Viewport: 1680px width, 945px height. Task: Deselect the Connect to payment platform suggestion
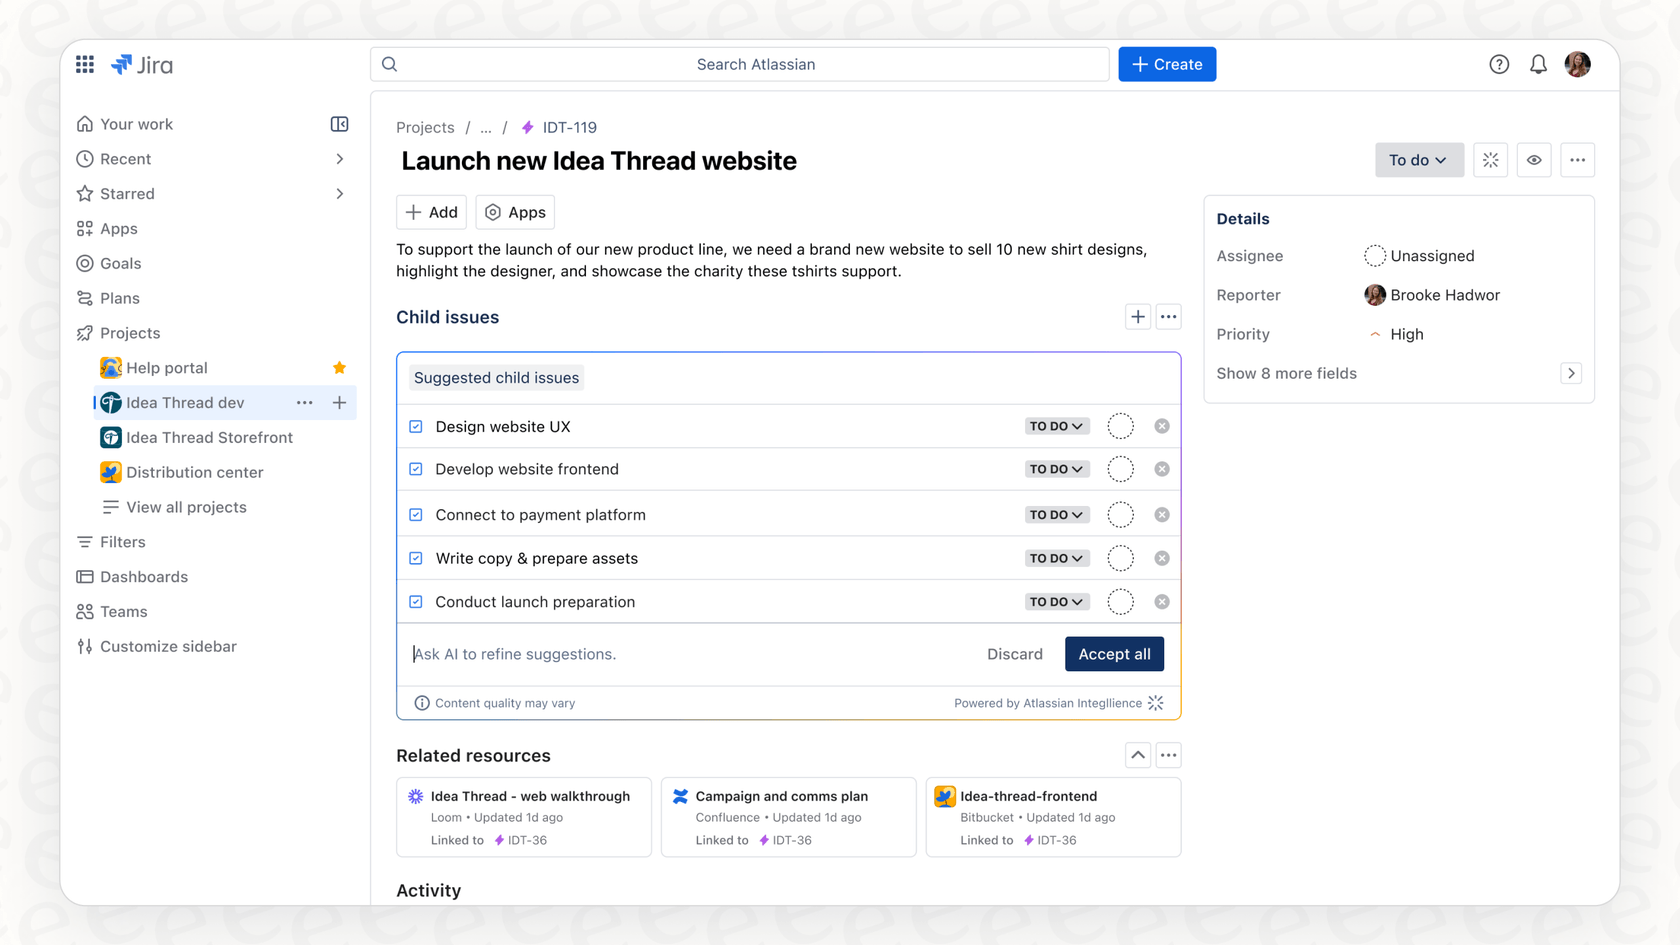[x=415, y=514]
